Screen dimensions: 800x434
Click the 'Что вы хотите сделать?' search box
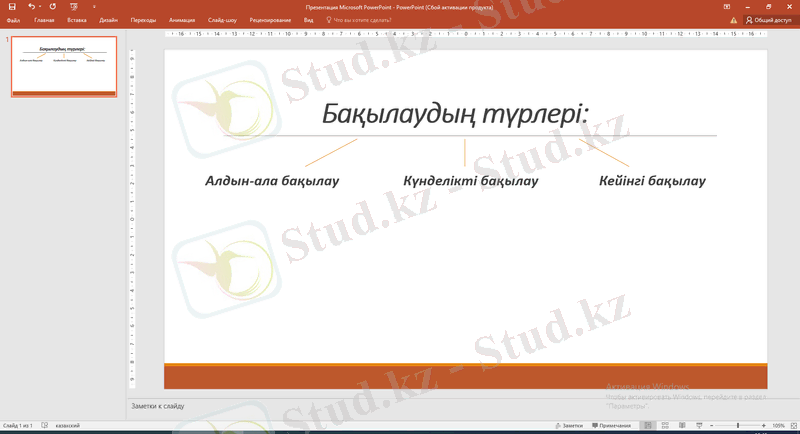click(x=359, y=20)
